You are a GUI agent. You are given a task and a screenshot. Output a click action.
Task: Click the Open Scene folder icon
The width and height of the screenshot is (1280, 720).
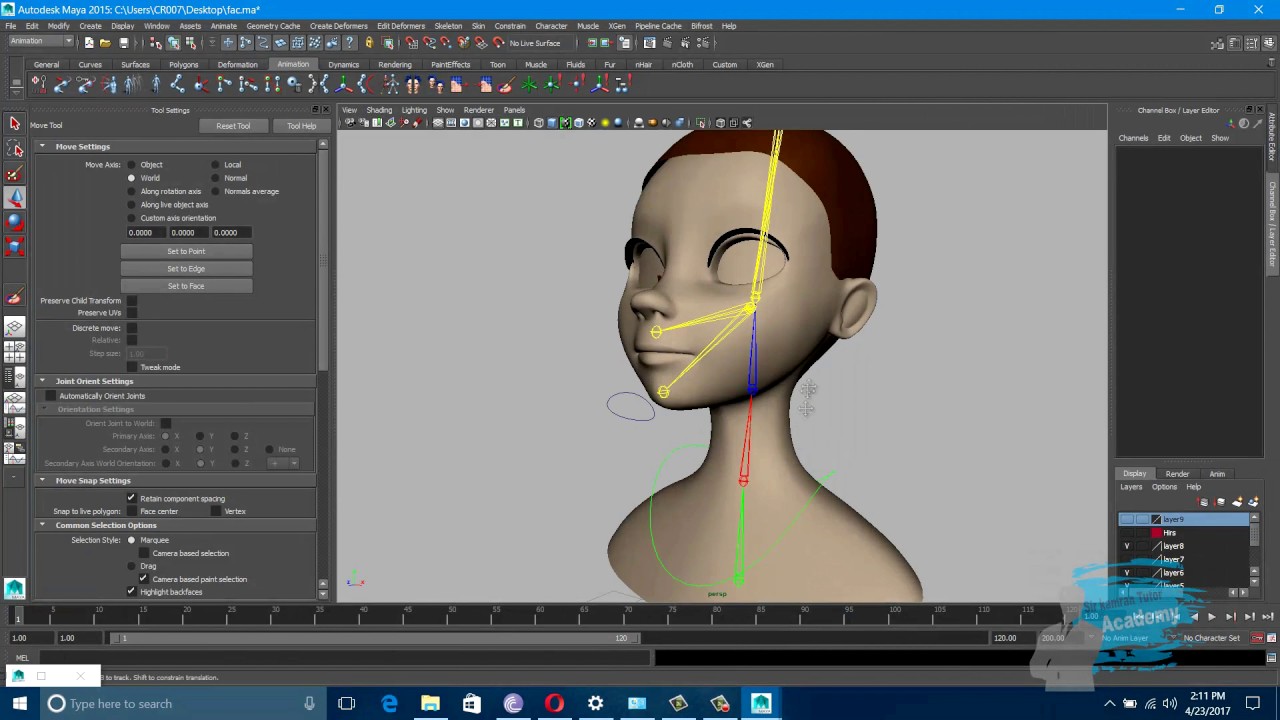[106, 43]
